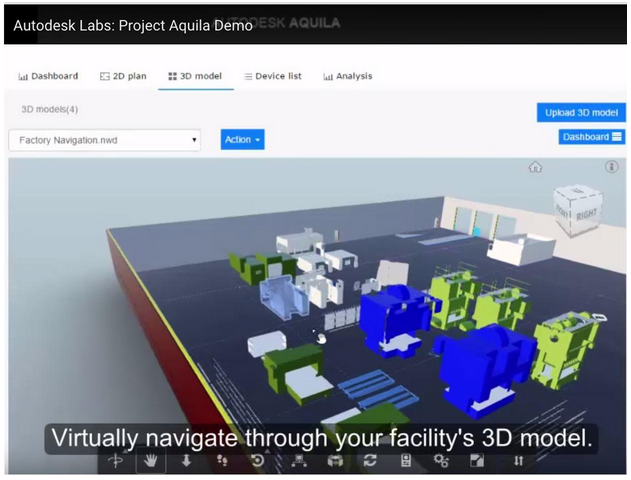631x480 pixels.
Task: Click the 3D models(4) label
Action: coord(49,109)
